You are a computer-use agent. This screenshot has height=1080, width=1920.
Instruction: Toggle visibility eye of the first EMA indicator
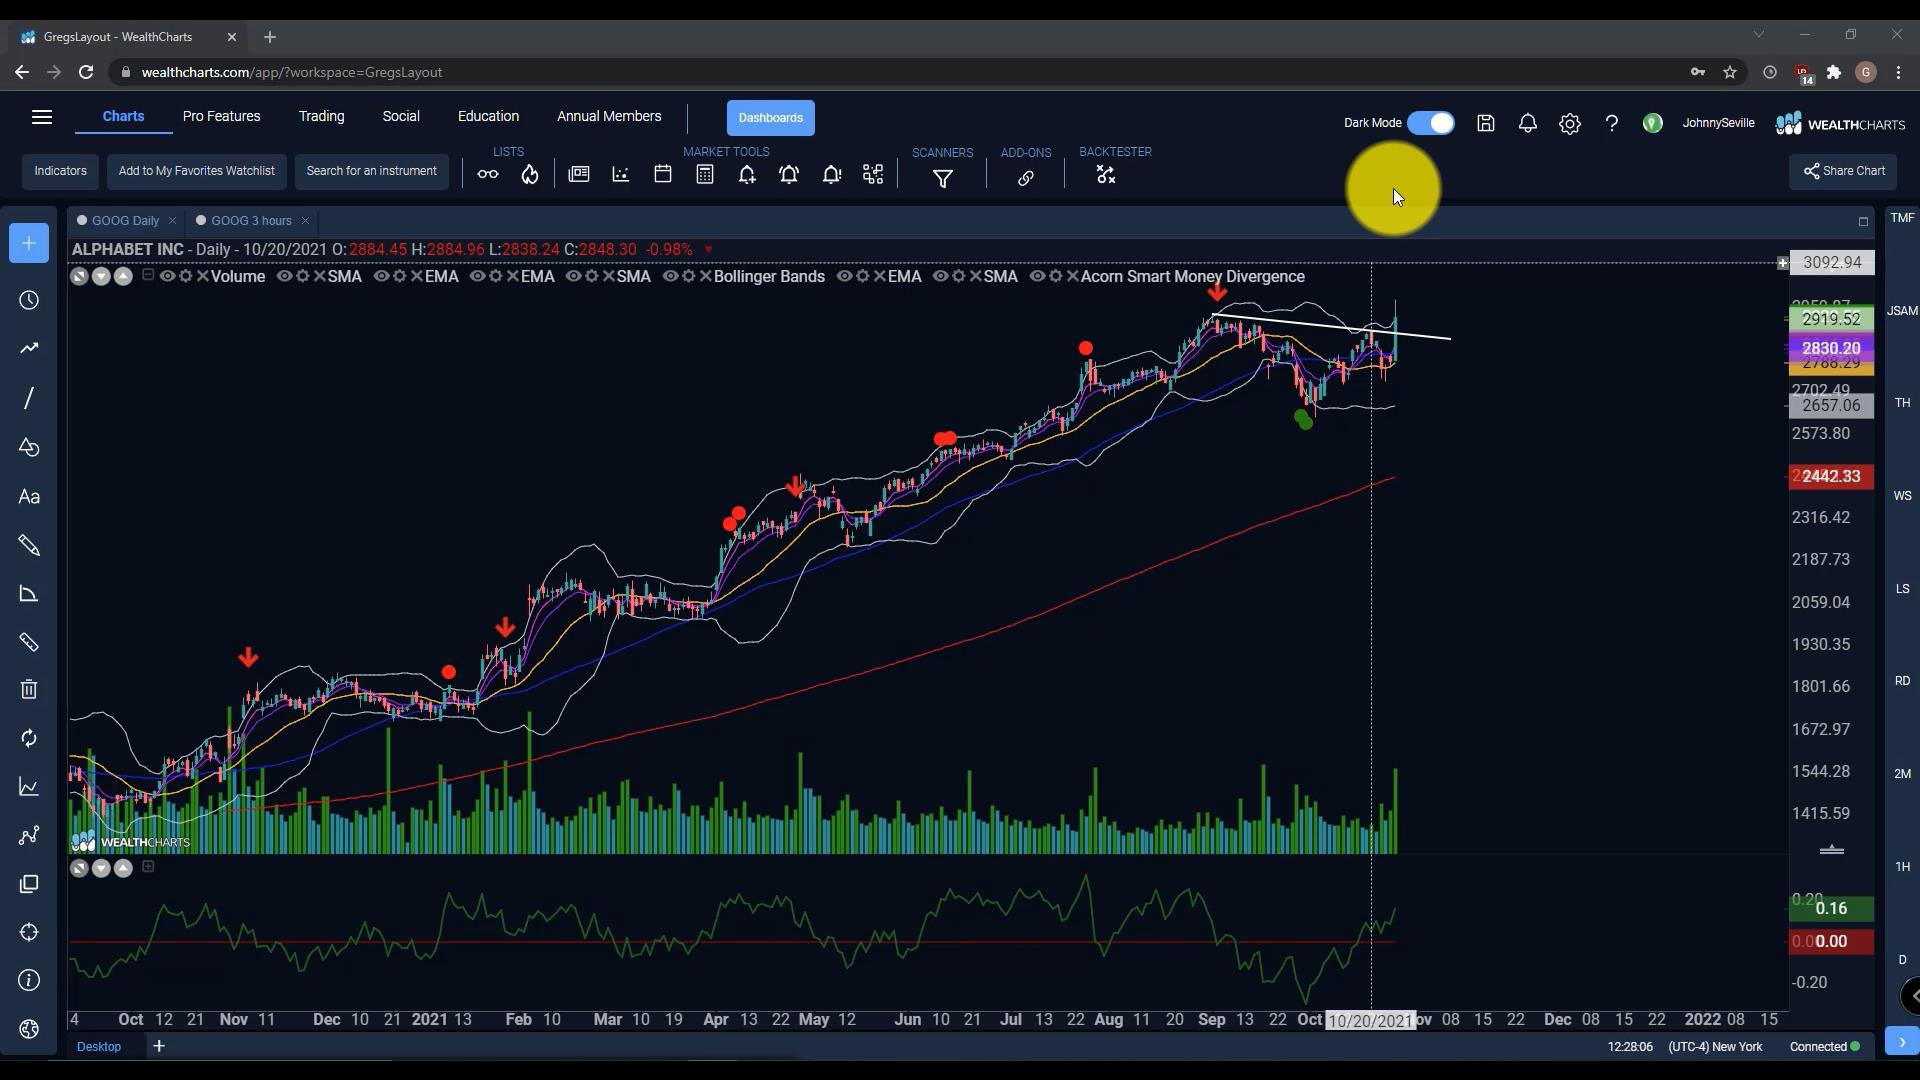[381, 277]
